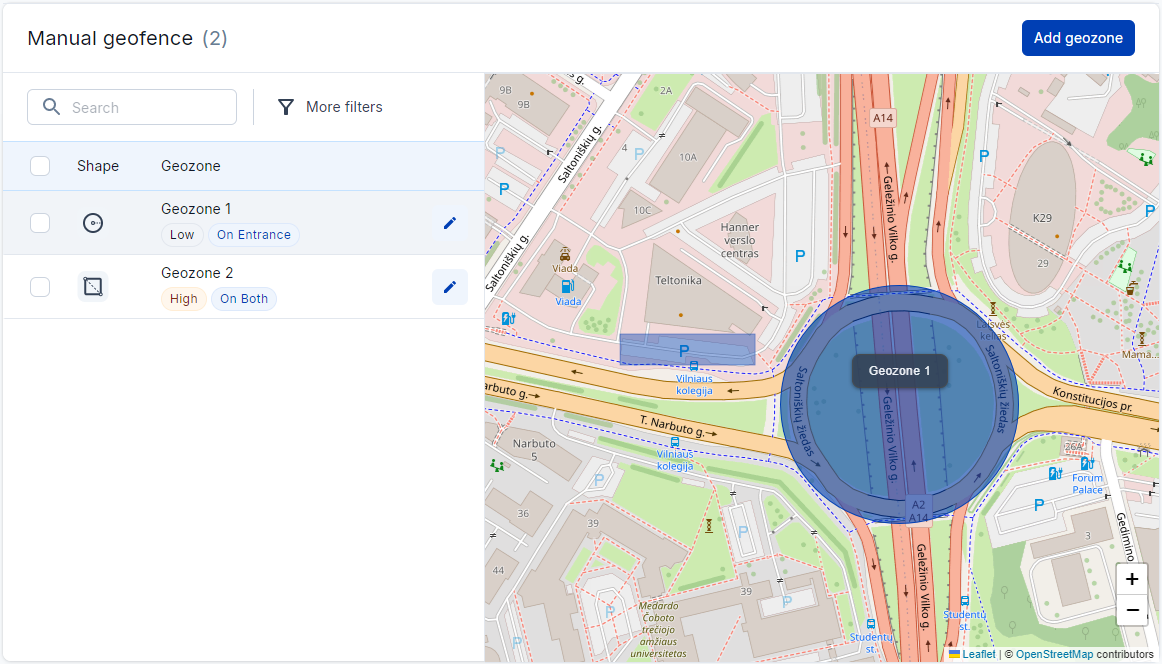1162x664 pixels.
Task: Click the funnel filter icon
Action: (286, 107)
